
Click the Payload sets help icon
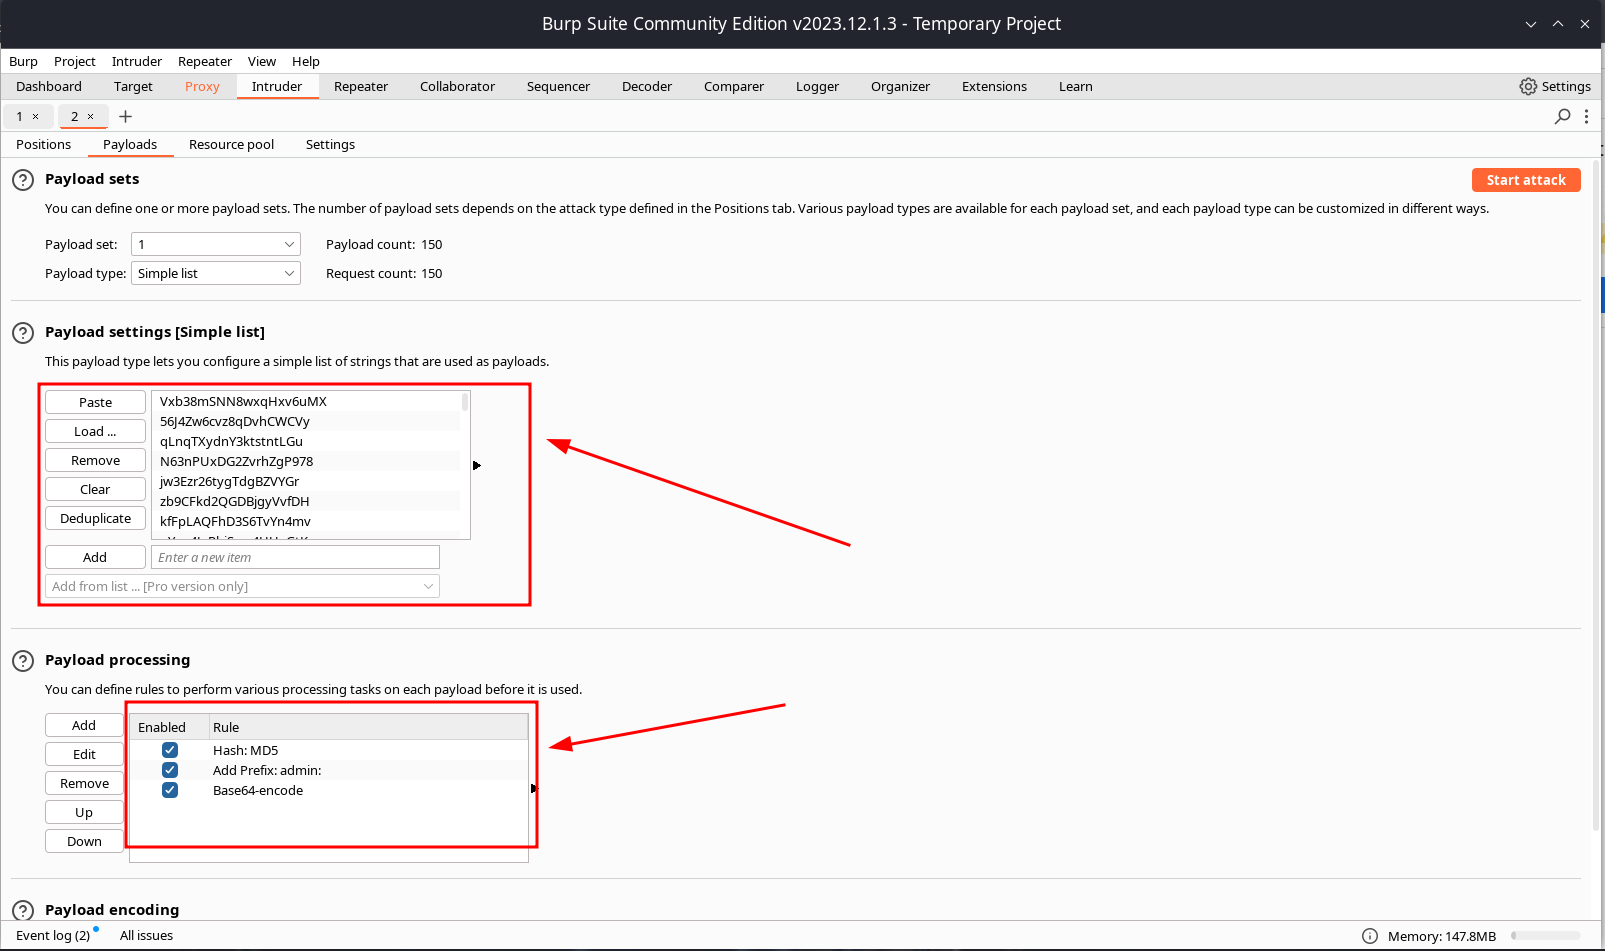point(22,180)
